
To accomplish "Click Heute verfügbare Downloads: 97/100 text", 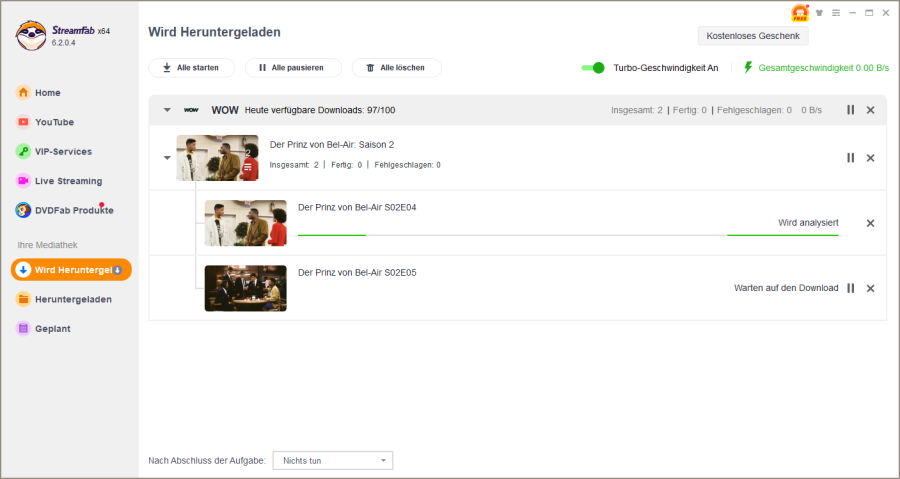I will (320, 110).
